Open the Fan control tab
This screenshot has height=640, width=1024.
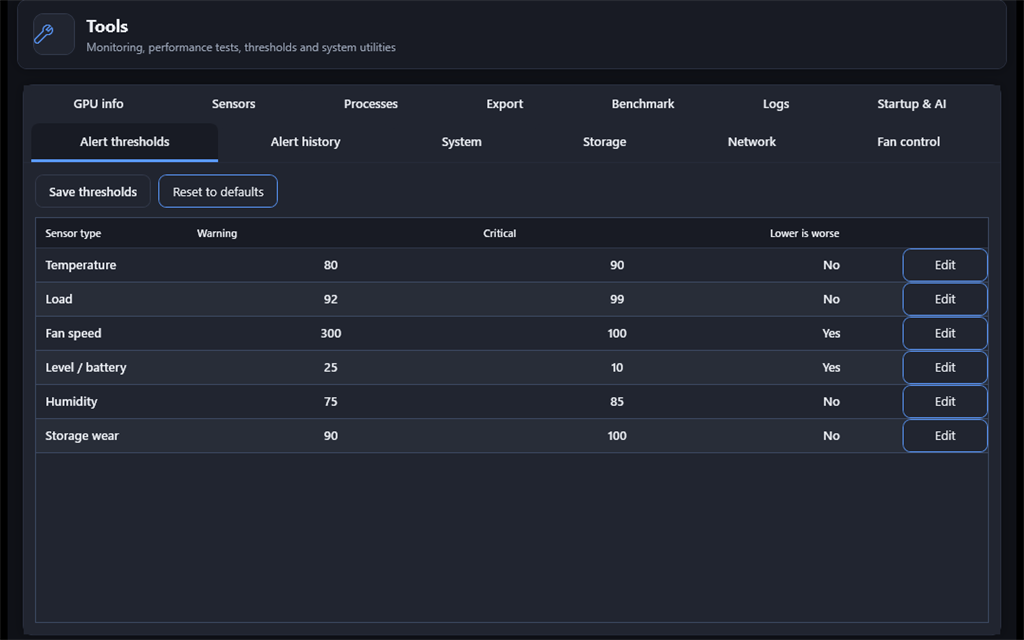908,142
